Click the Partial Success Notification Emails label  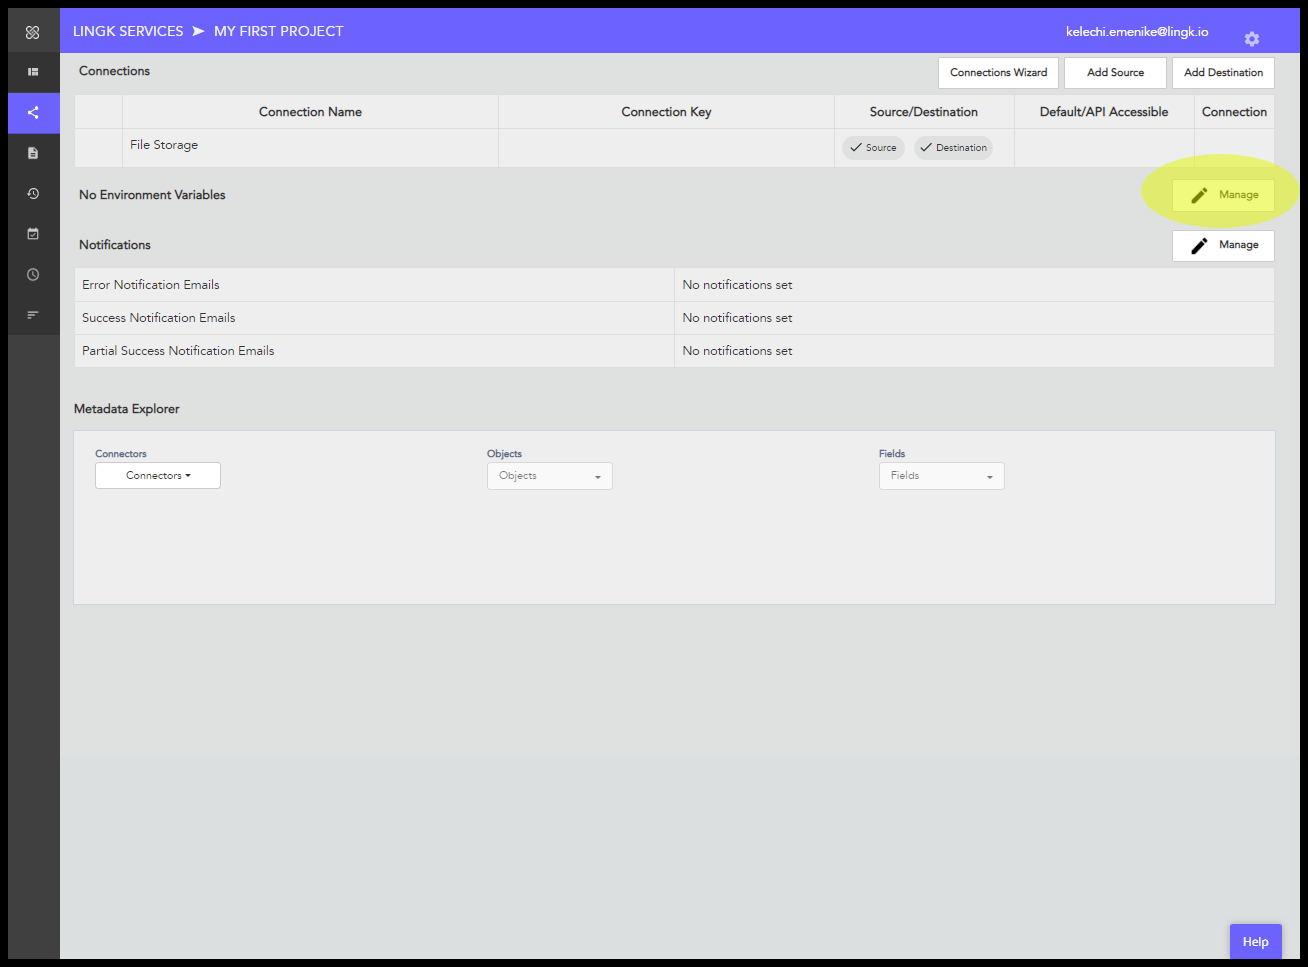(178, 351)
